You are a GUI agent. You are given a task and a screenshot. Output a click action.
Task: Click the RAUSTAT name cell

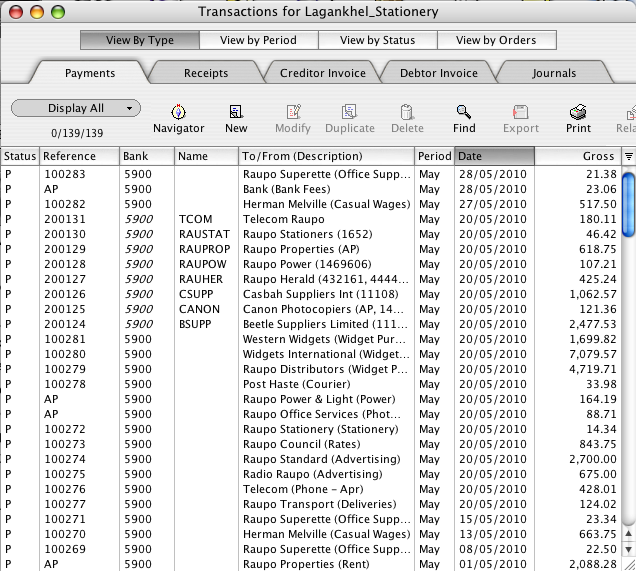(x=204, y=234)
